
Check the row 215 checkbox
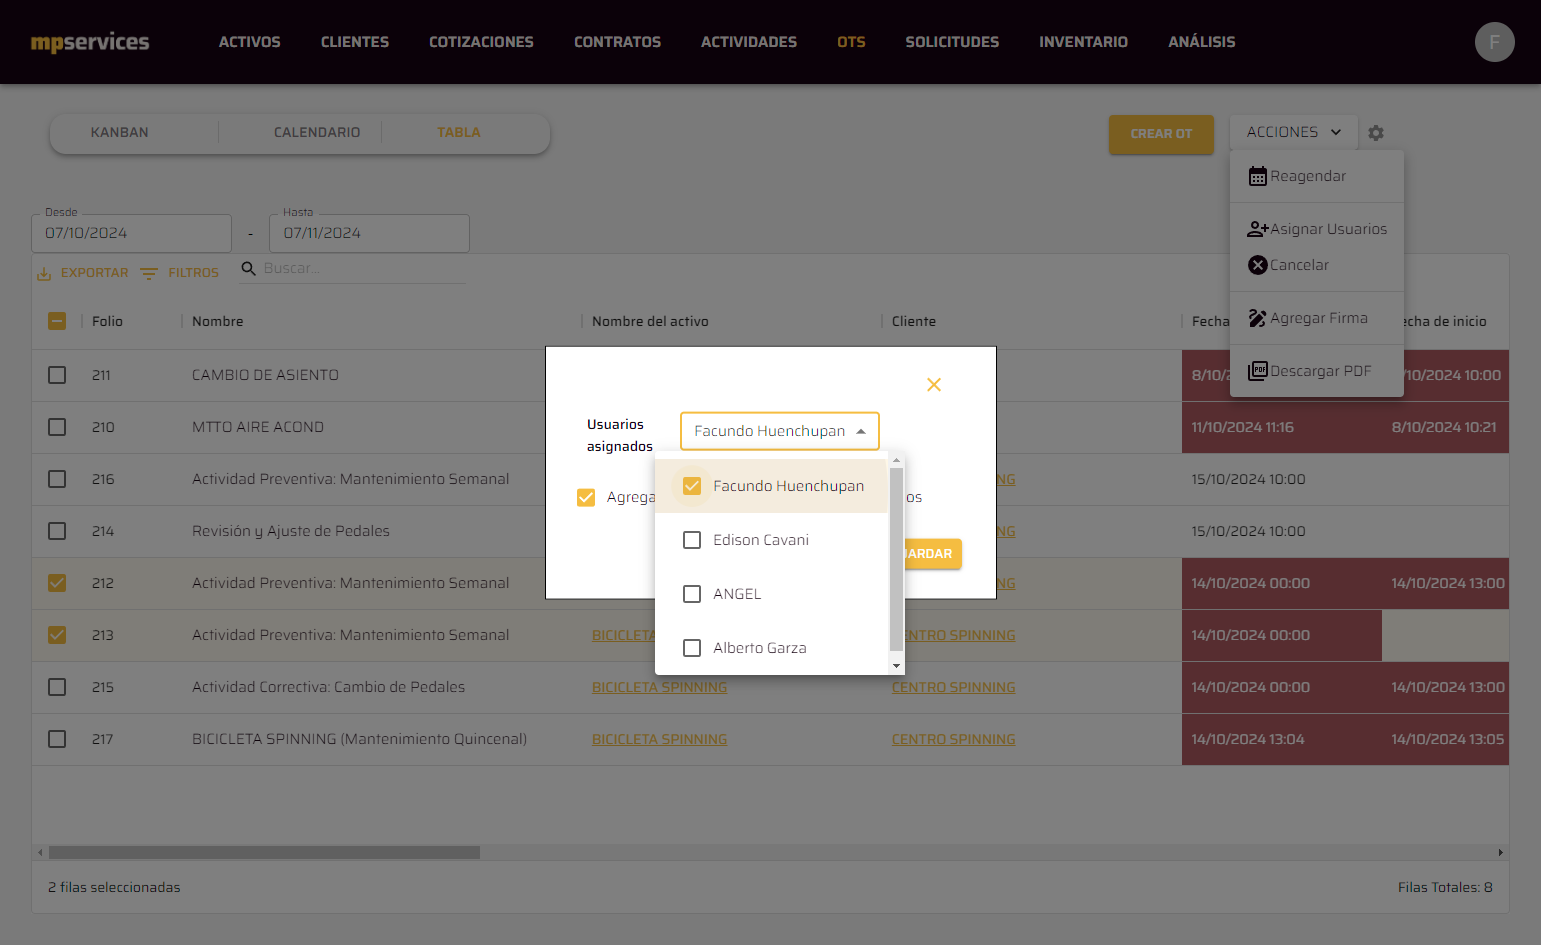click(57, 687)
